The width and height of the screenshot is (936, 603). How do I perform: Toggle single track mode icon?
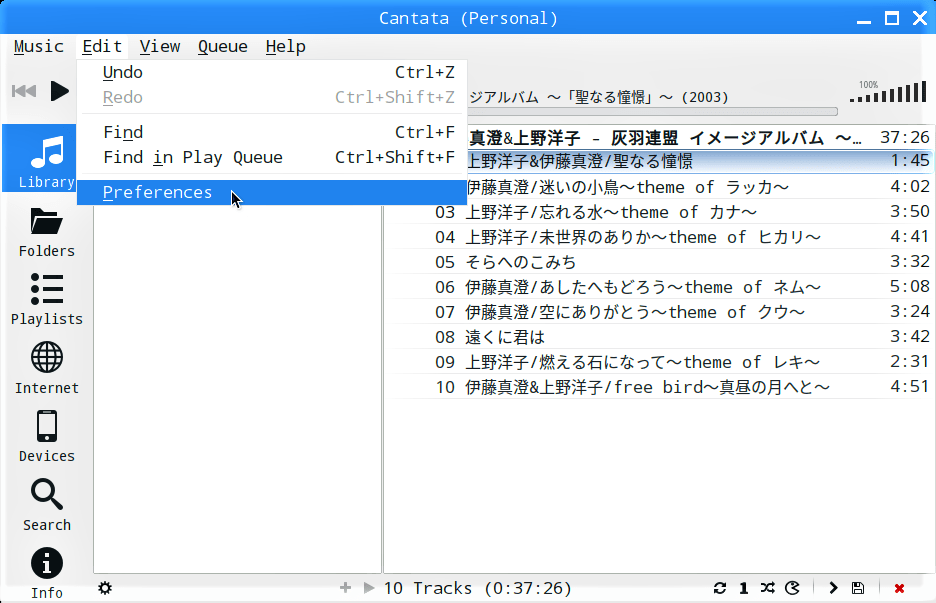[x=744, y=588]
